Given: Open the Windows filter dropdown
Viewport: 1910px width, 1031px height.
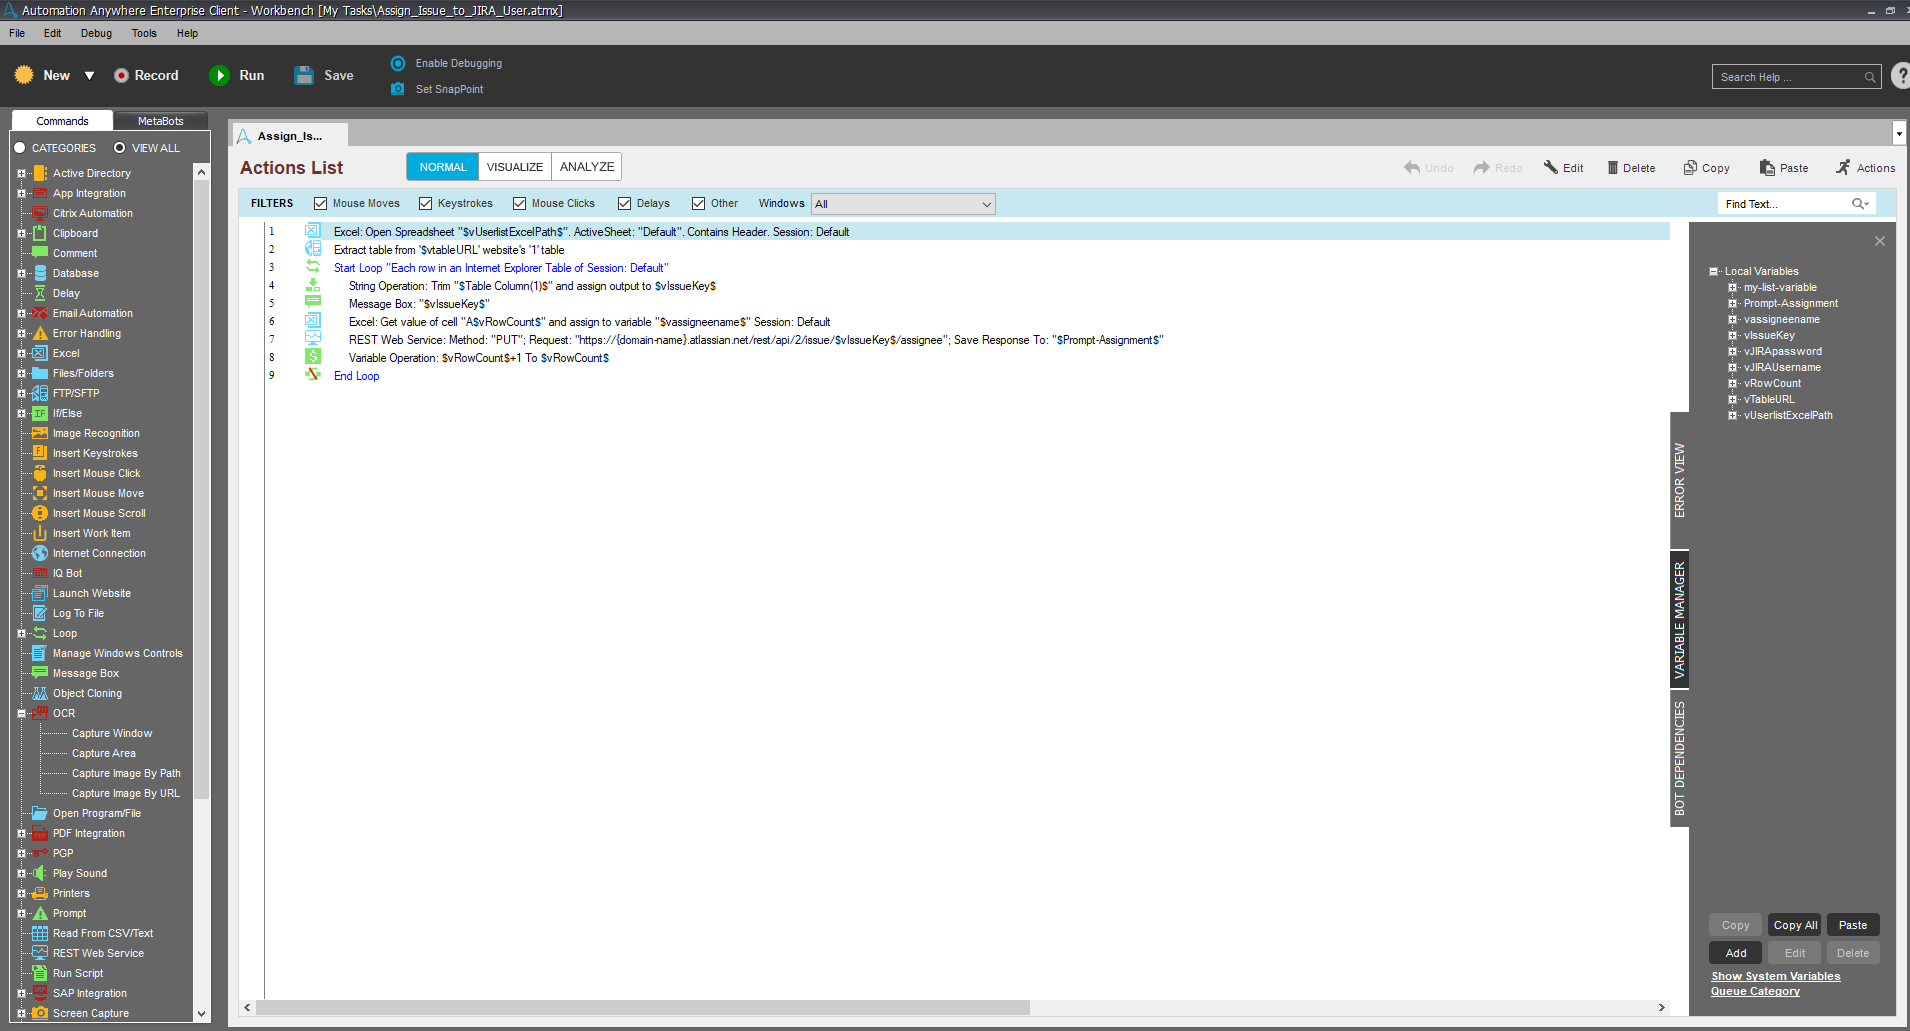Looking at the screenshot, I should (x=903, y=204).
